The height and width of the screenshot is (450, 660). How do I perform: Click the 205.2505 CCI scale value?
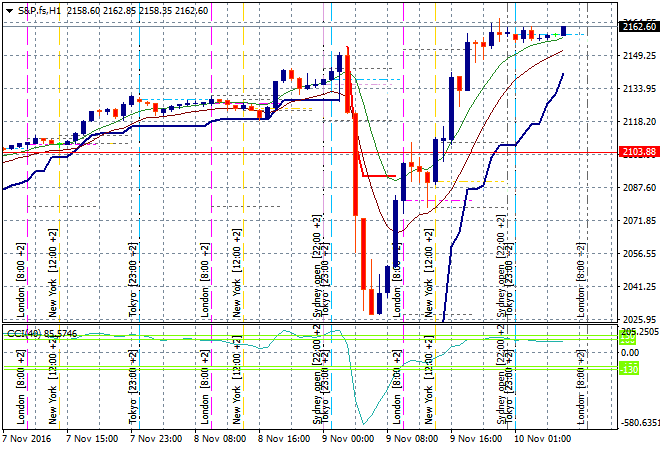click(640, 332)
